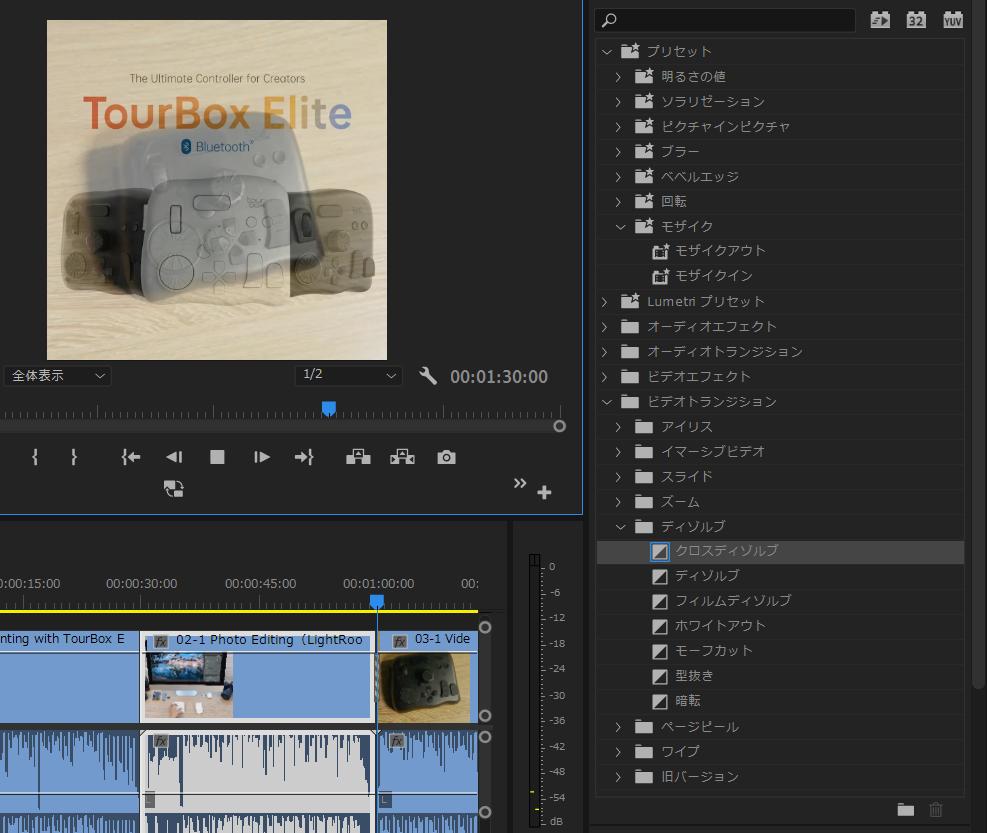Expand the 明るさの値 preset folder
Screen dimensions: 987x833
pyautogui.click(x=618, y=77)
